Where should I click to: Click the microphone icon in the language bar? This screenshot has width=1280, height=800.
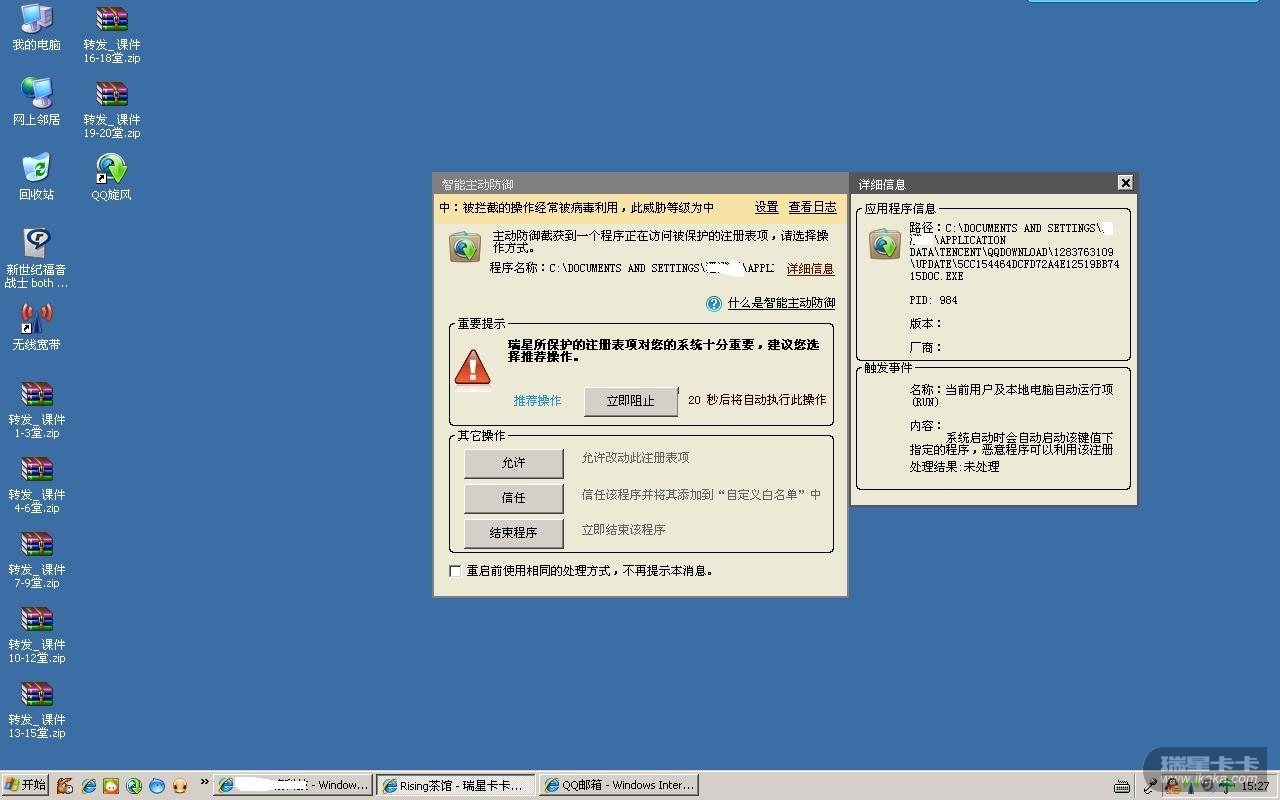coord(1152,786)
